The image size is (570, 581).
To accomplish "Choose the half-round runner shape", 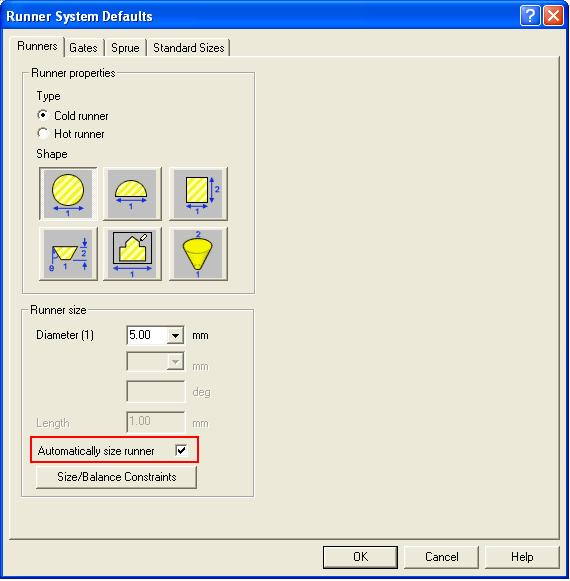I will 132,194.
